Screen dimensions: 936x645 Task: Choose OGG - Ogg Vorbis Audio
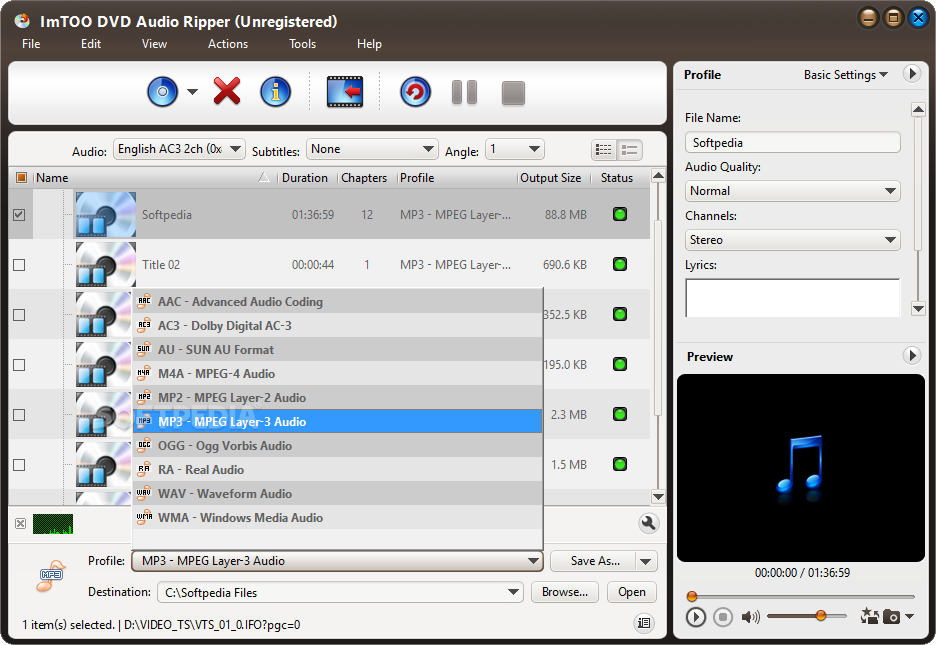pos(337,445)
